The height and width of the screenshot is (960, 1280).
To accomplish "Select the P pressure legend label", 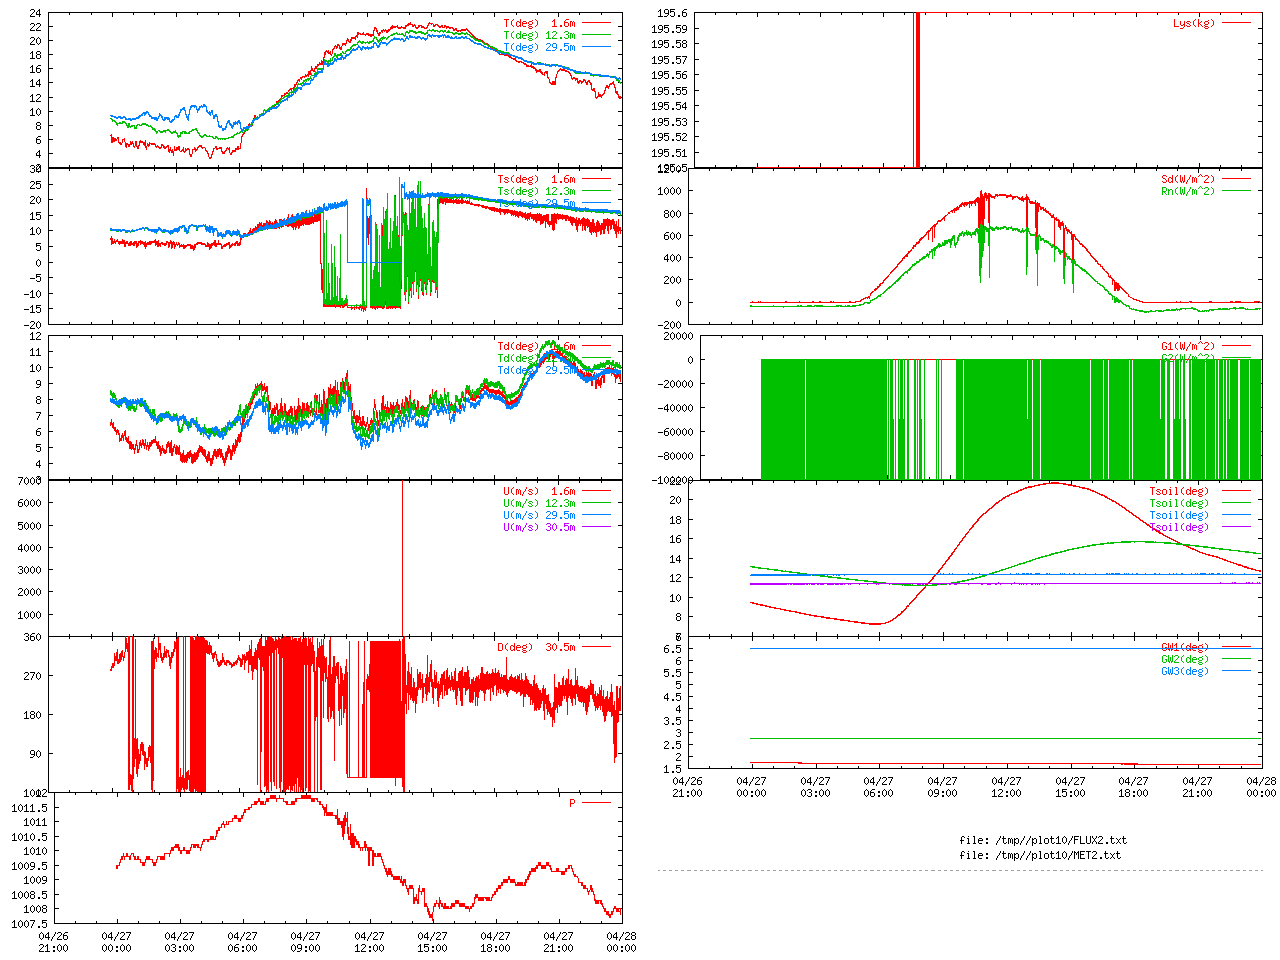I will (x=572, y=803).
